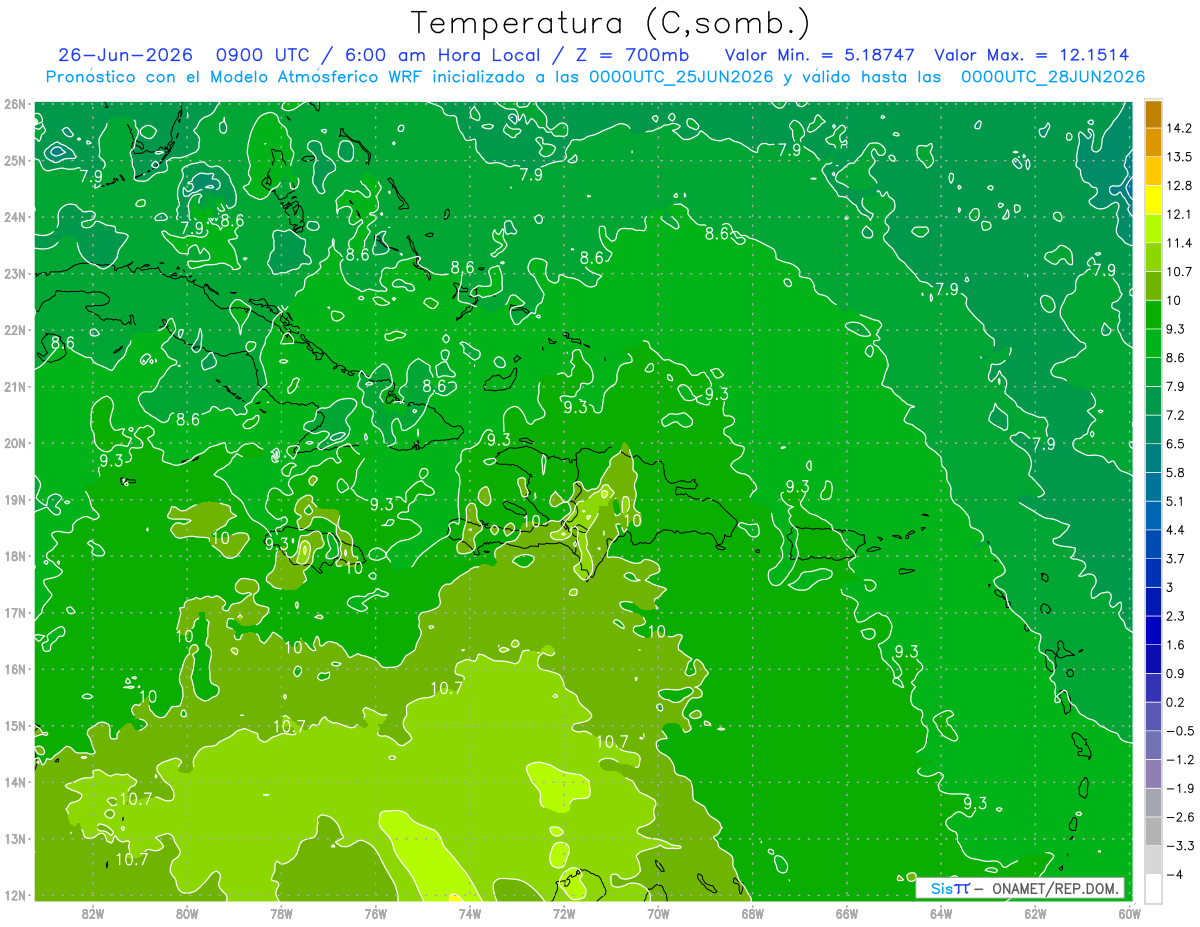Click the '72W' longitude axis label
This screenshot has width=1200, height=927.
[564, 913]
